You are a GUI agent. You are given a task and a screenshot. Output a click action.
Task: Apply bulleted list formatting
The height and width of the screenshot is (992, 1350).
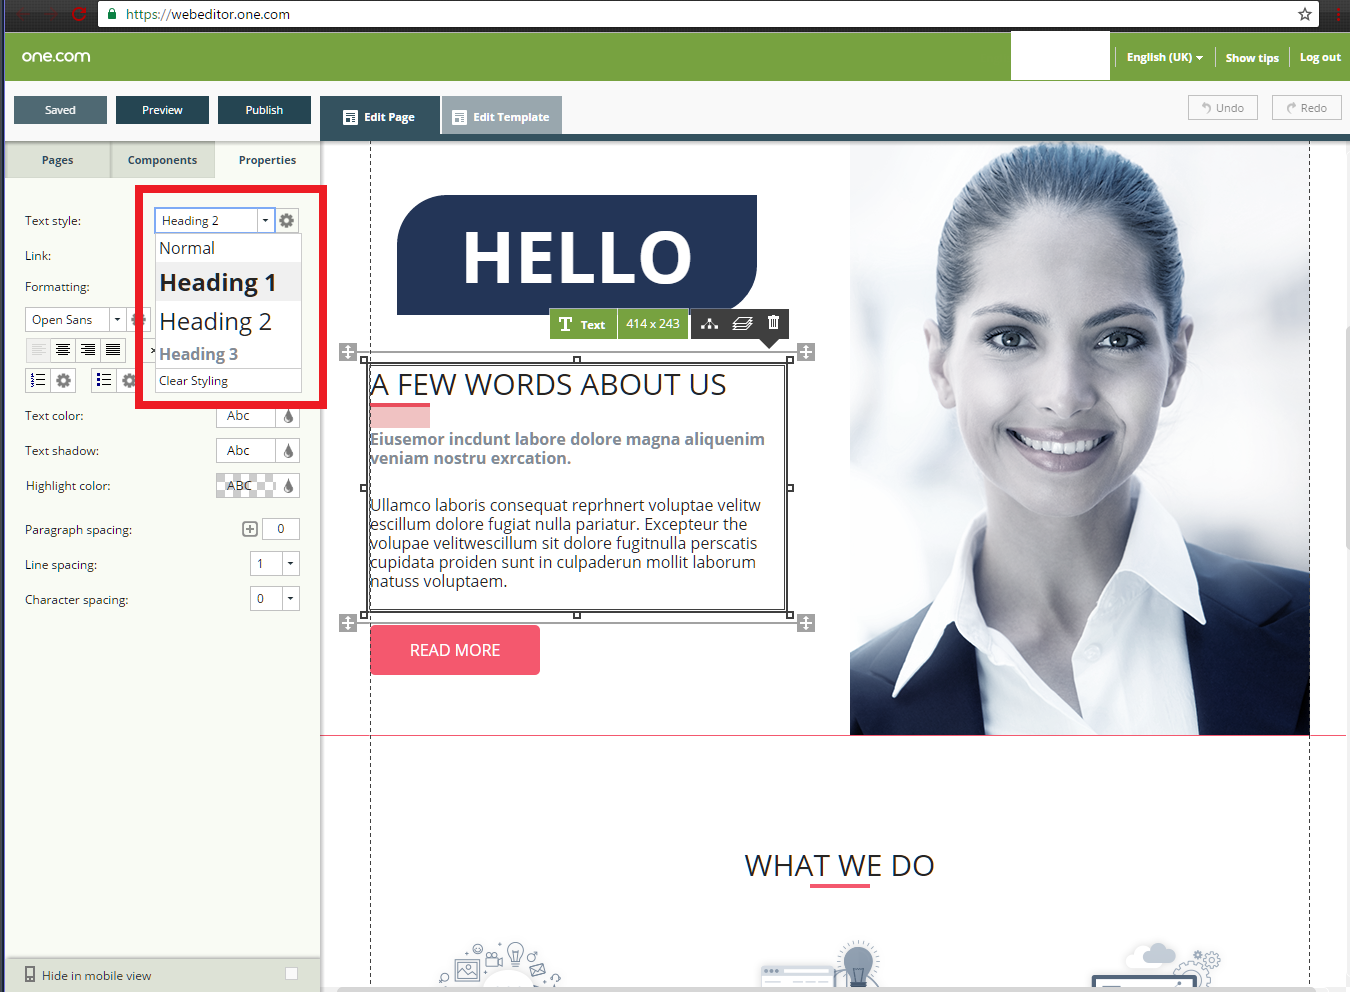pyautogui.click(x=104, y=380)
